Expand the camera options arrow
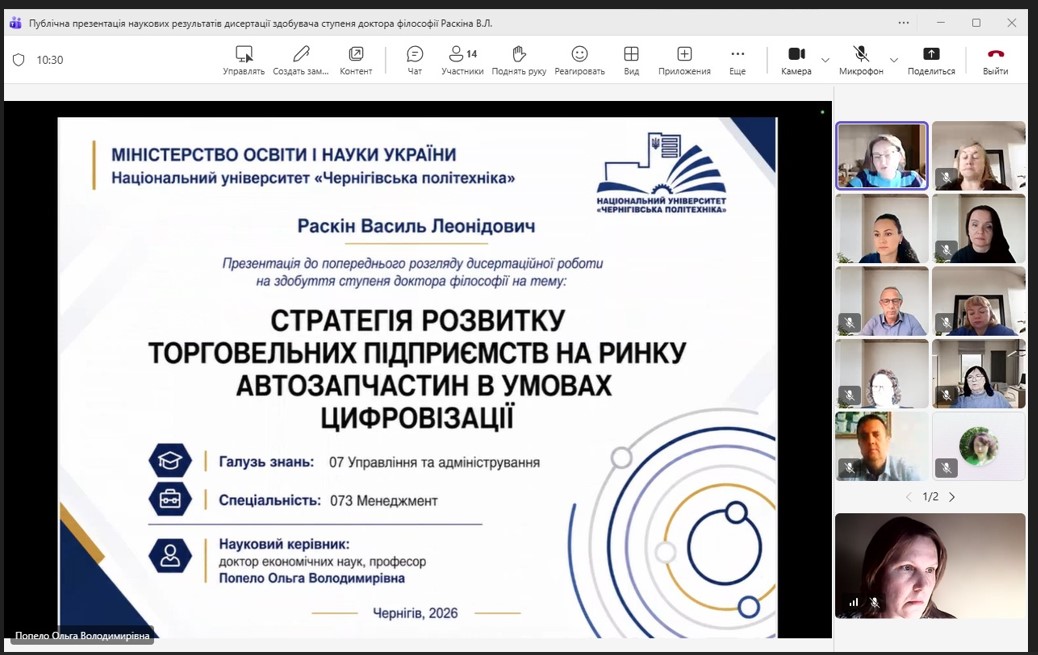 pos(825,60)
